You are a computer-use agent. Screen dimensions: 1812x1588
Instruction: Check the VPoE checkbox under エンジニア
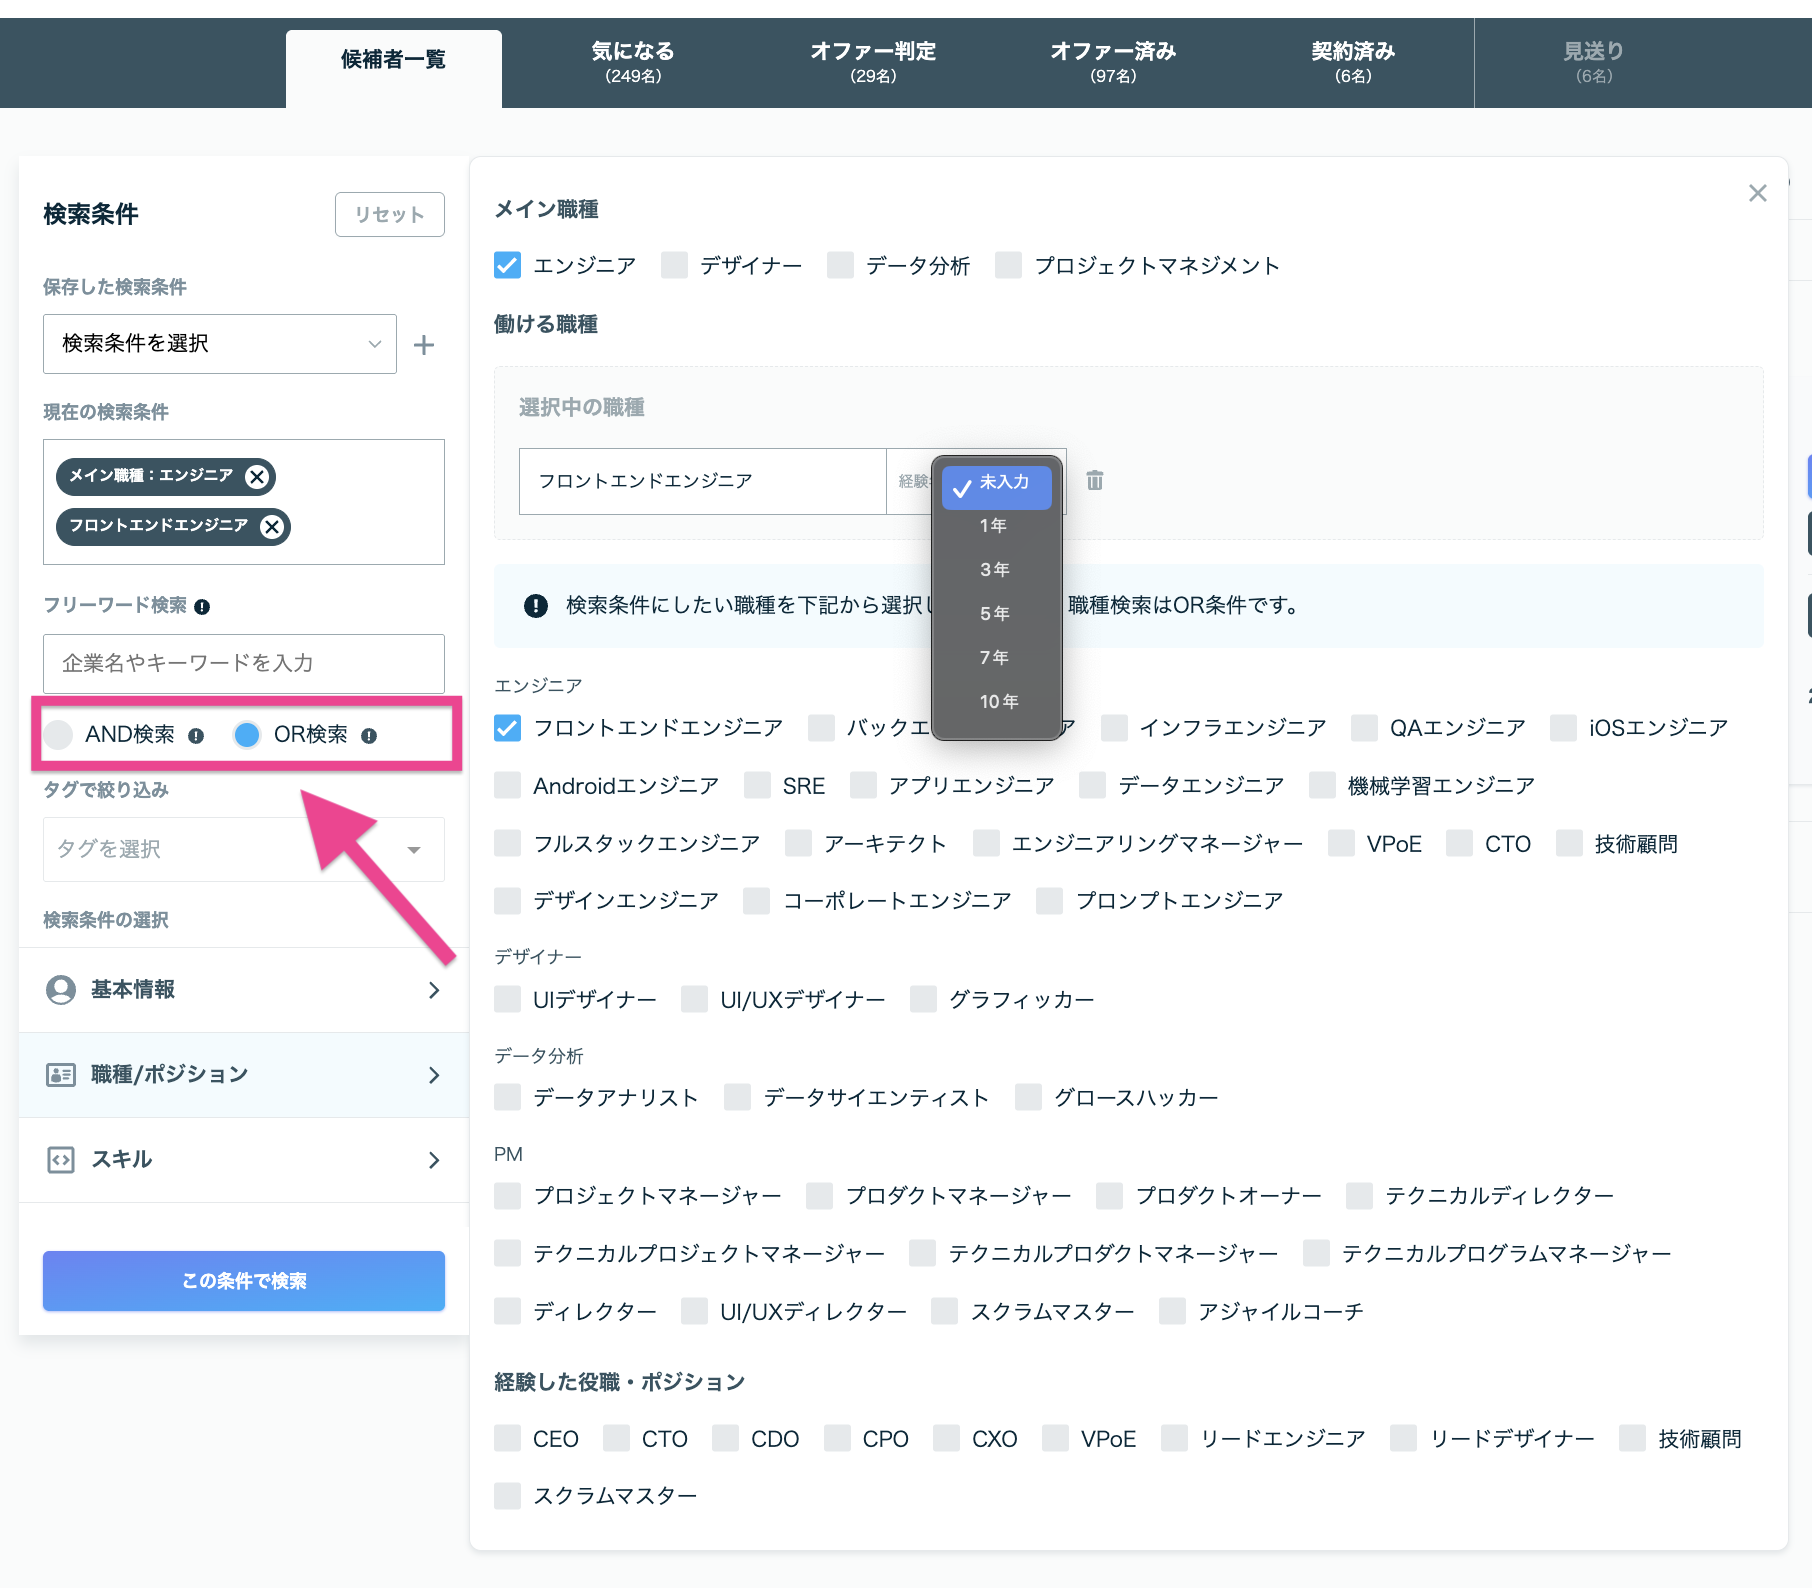[1341, 844]
